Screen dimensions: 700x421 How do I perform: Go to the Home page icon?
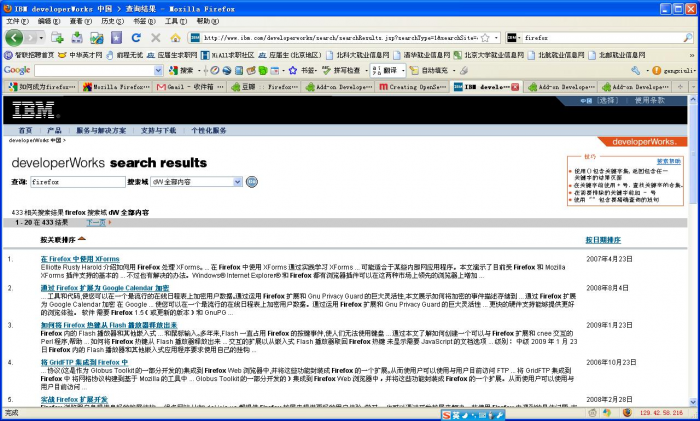[x=175, y=38]
